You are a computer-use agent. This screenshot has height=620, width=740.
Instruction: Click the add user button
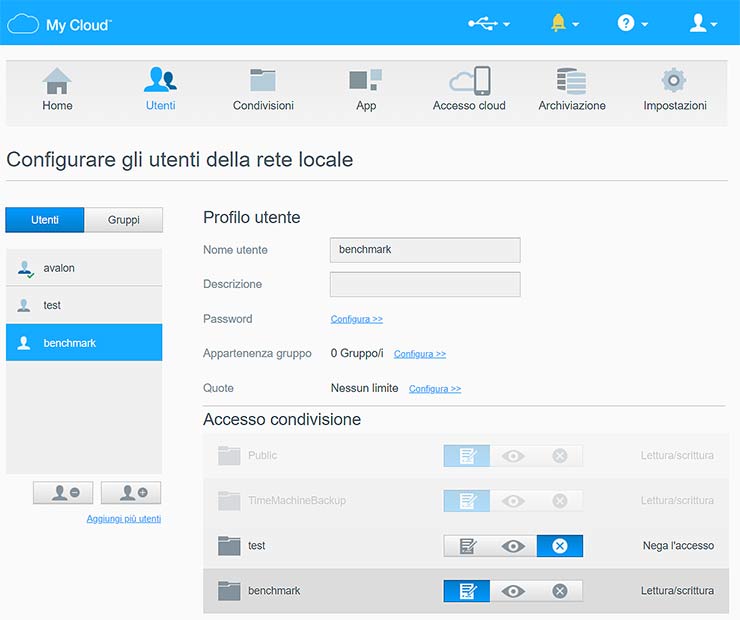tap(133, 492)
